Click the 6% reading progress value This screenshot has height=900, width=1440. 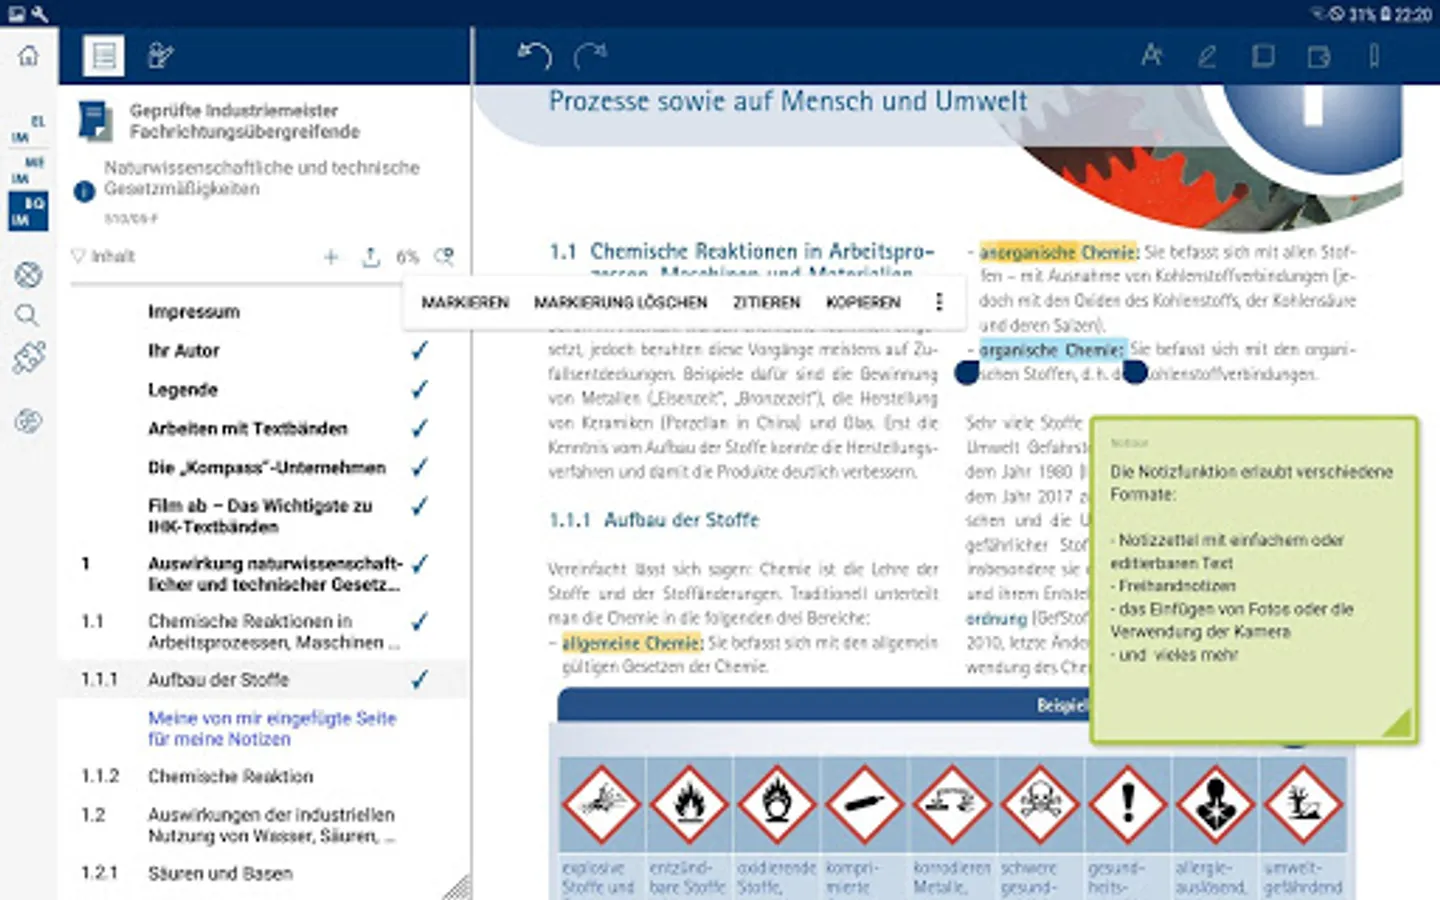click(407, 257)
